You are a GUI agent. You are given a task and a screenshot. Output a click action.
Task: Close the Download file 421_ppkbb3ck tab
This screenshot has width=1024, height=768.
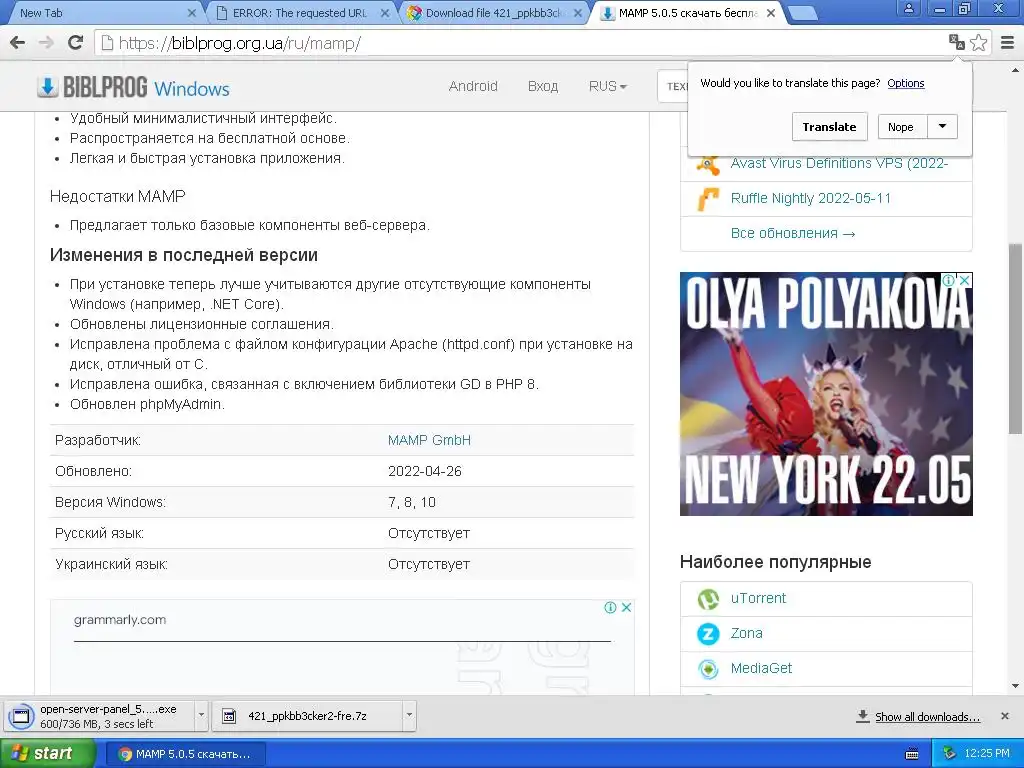(578, 12)
